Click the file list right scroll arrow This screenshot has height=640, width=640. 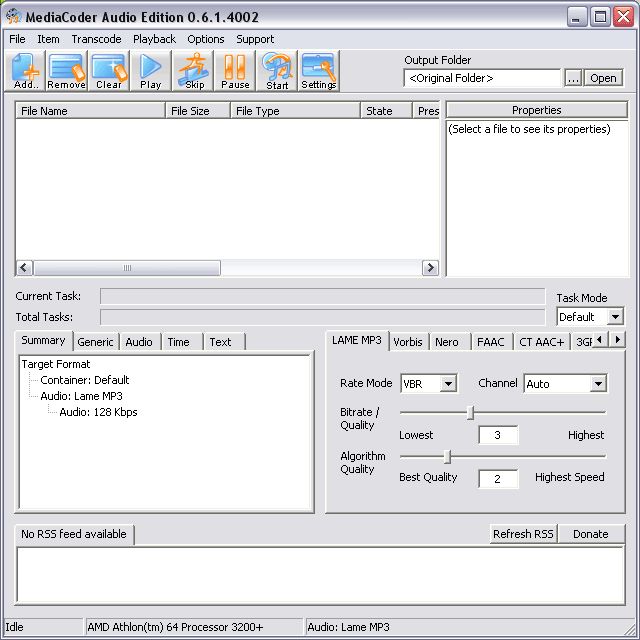coord(430,268)
